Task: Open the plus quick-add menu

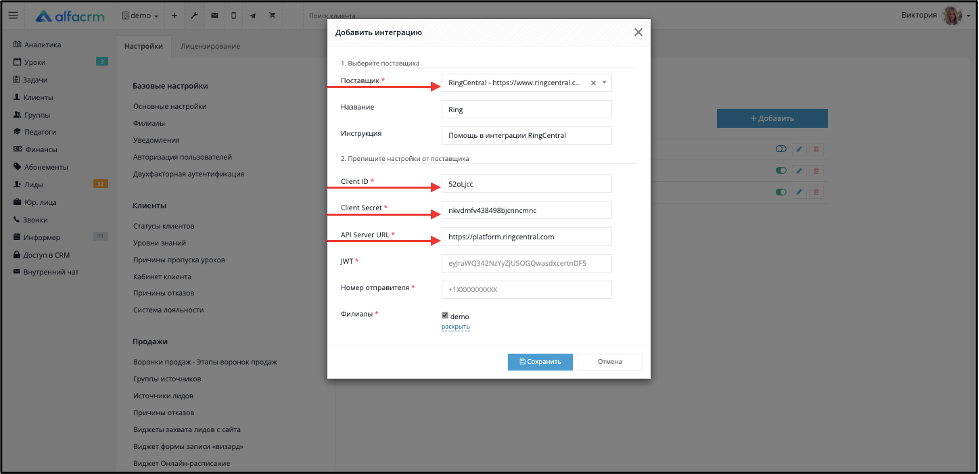Action: tap(174, 16)
